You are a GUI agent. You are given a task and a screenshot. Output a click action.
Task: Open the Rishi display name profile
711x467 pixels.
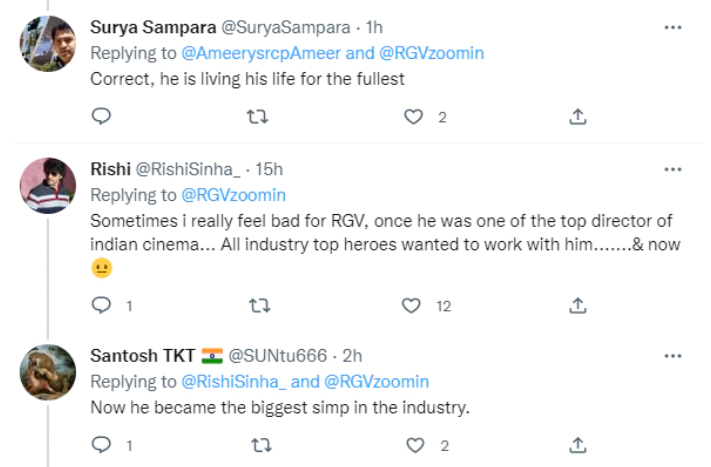tap(111, 170)
